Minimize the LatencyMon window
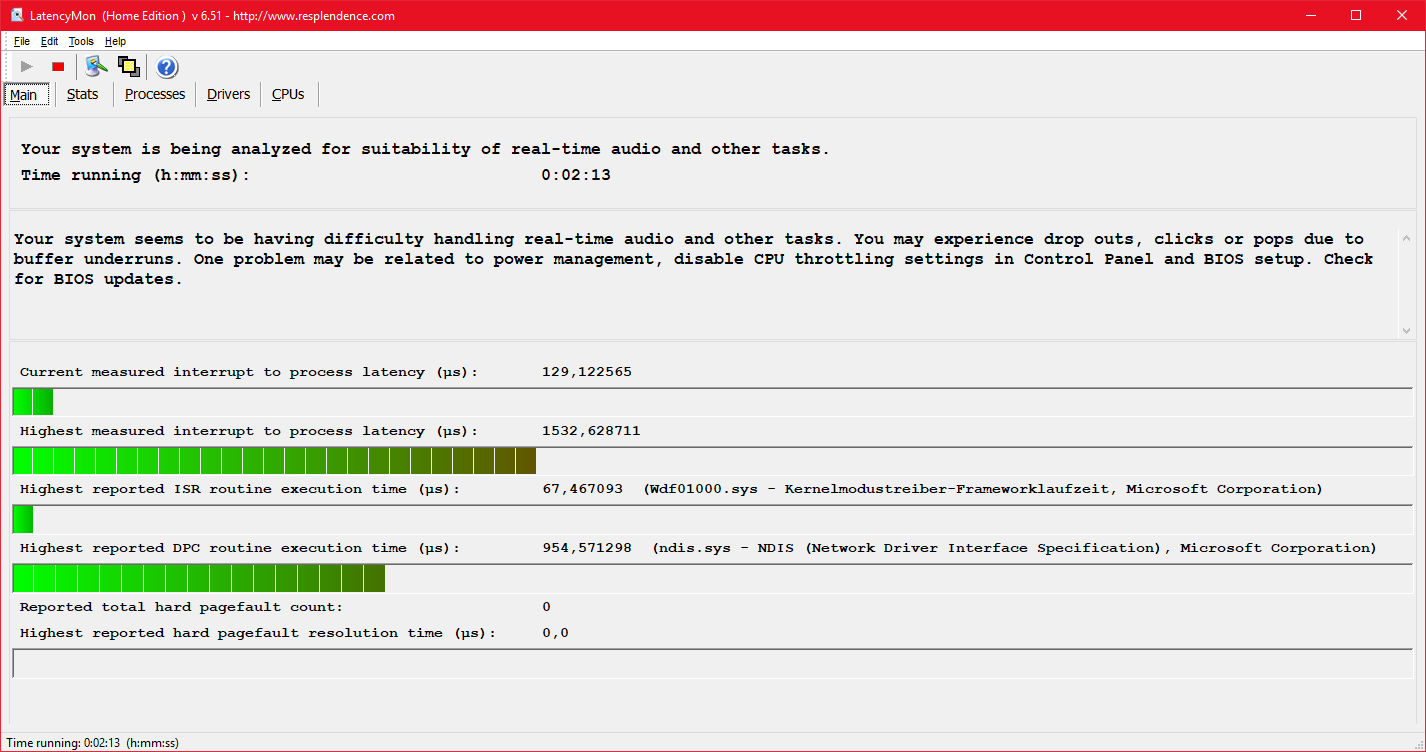 pos(1310,15)
